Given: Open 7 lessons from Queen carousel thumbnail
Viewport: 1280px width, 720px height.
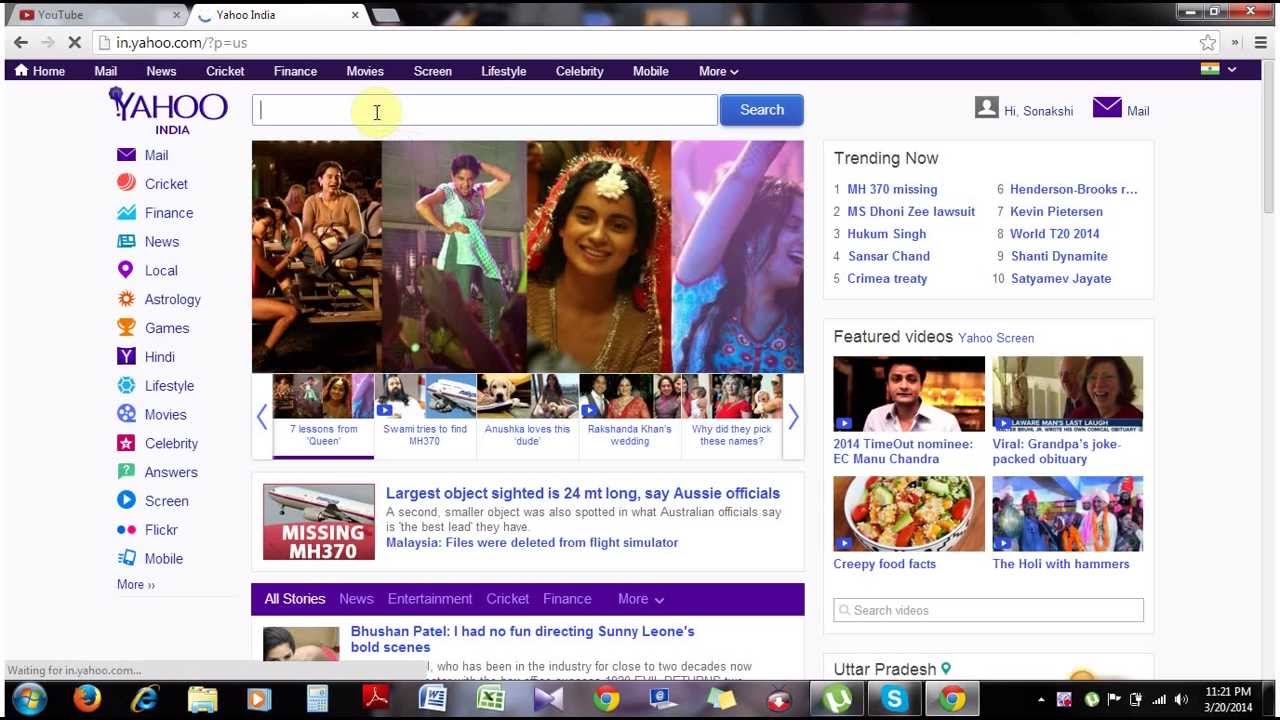Looking at the screenshot, I should coord(323,396).
